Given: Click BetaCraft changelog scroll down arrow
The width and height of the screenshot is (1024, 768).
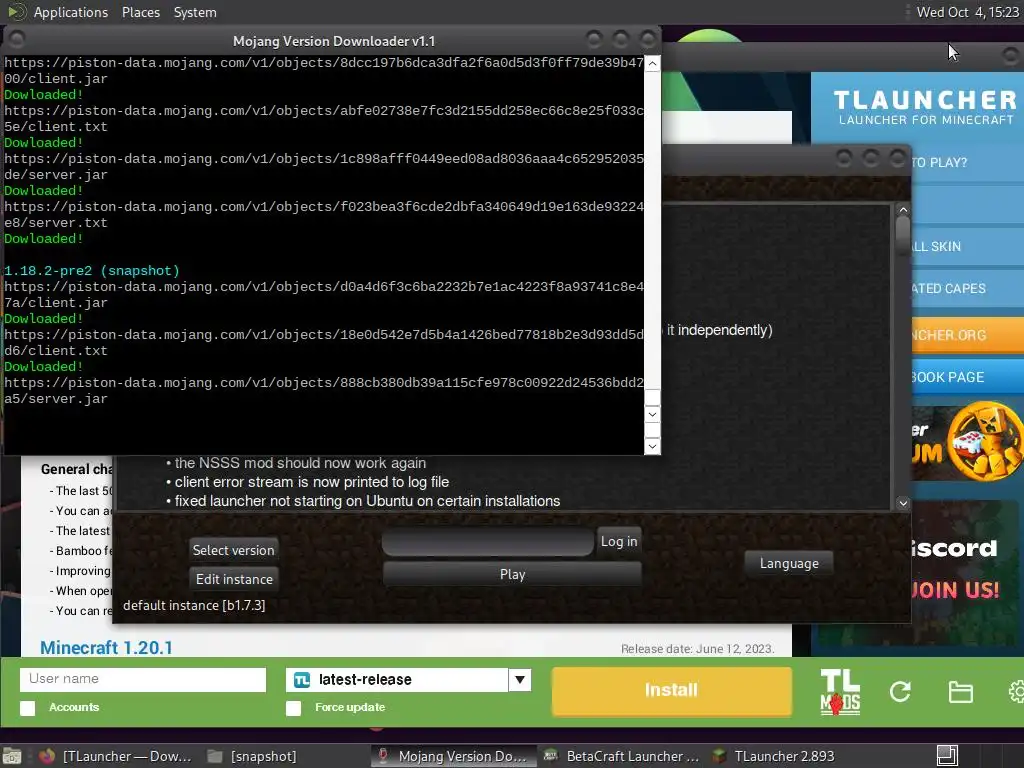Looking at the screenshot, I should pyautogui.click(x=903, y=503).
